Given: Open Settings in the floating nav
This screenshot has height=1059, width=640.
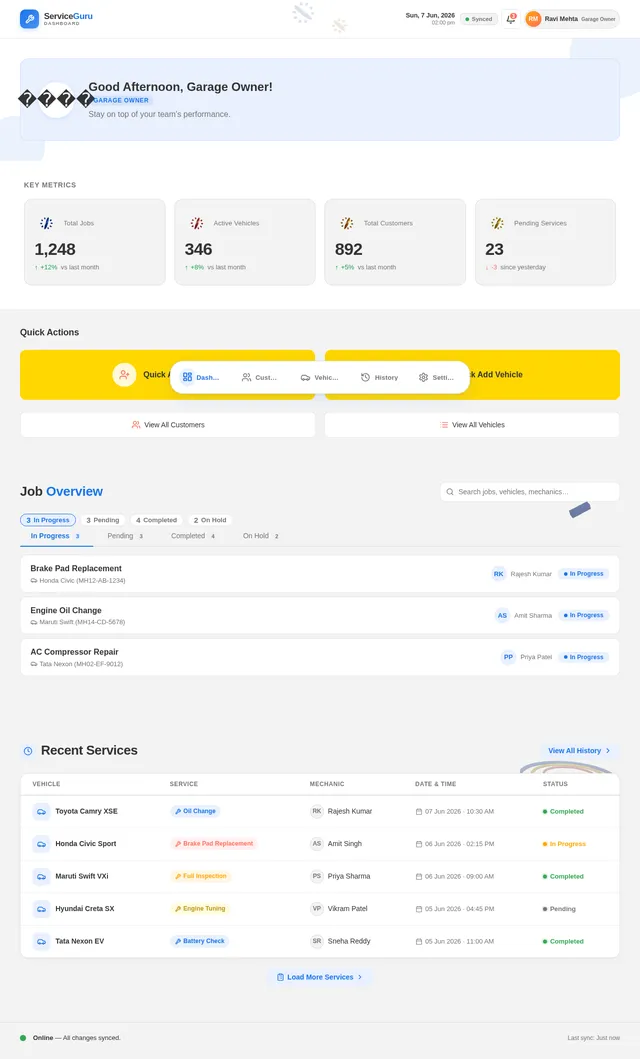Looking at the screenshot, I should (436, 378).
